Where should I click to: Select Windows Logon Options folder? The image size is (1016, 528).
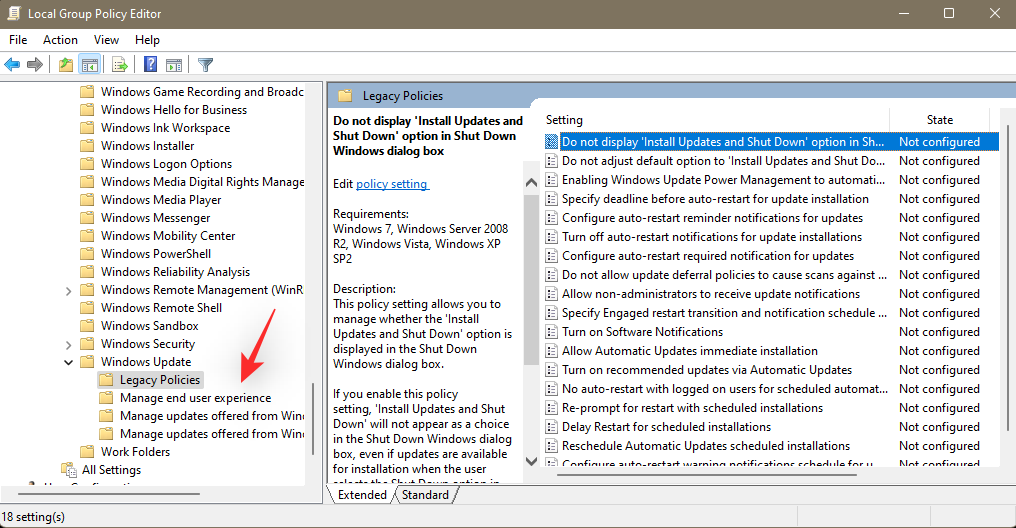(166, 164)
